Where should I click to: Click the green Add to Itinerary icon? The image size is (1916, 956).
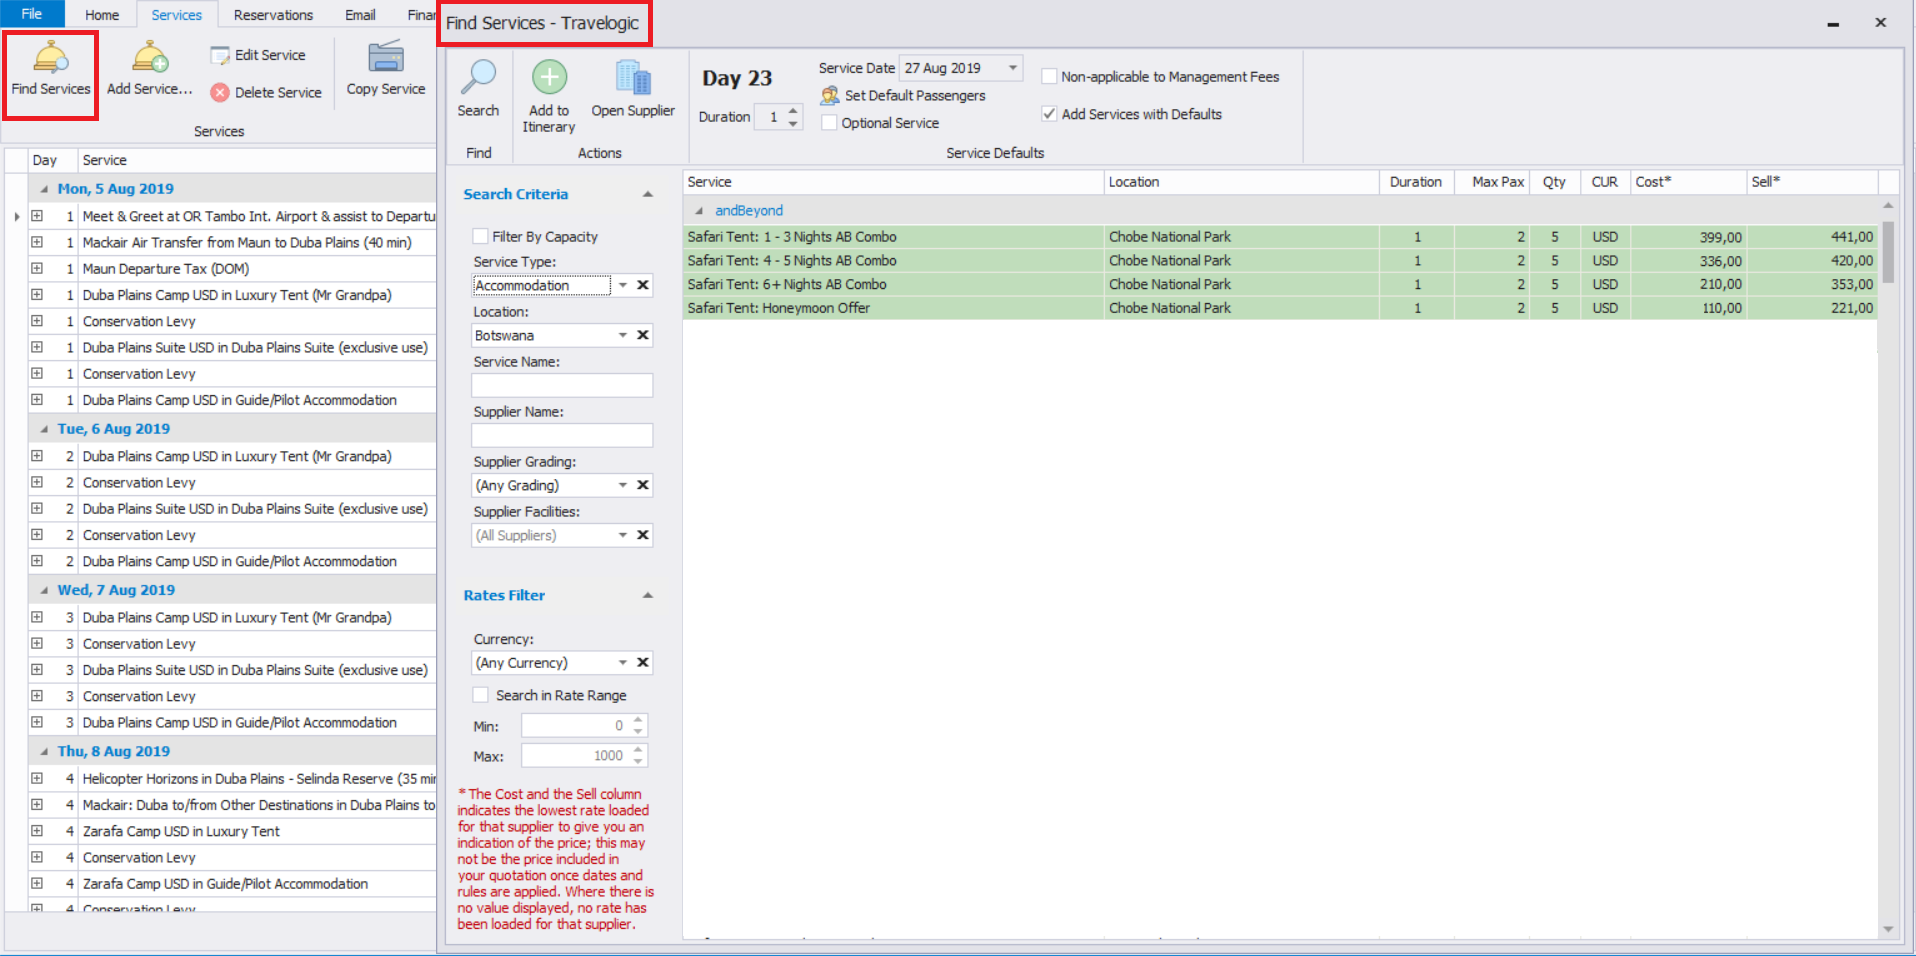tap(549, 77)
